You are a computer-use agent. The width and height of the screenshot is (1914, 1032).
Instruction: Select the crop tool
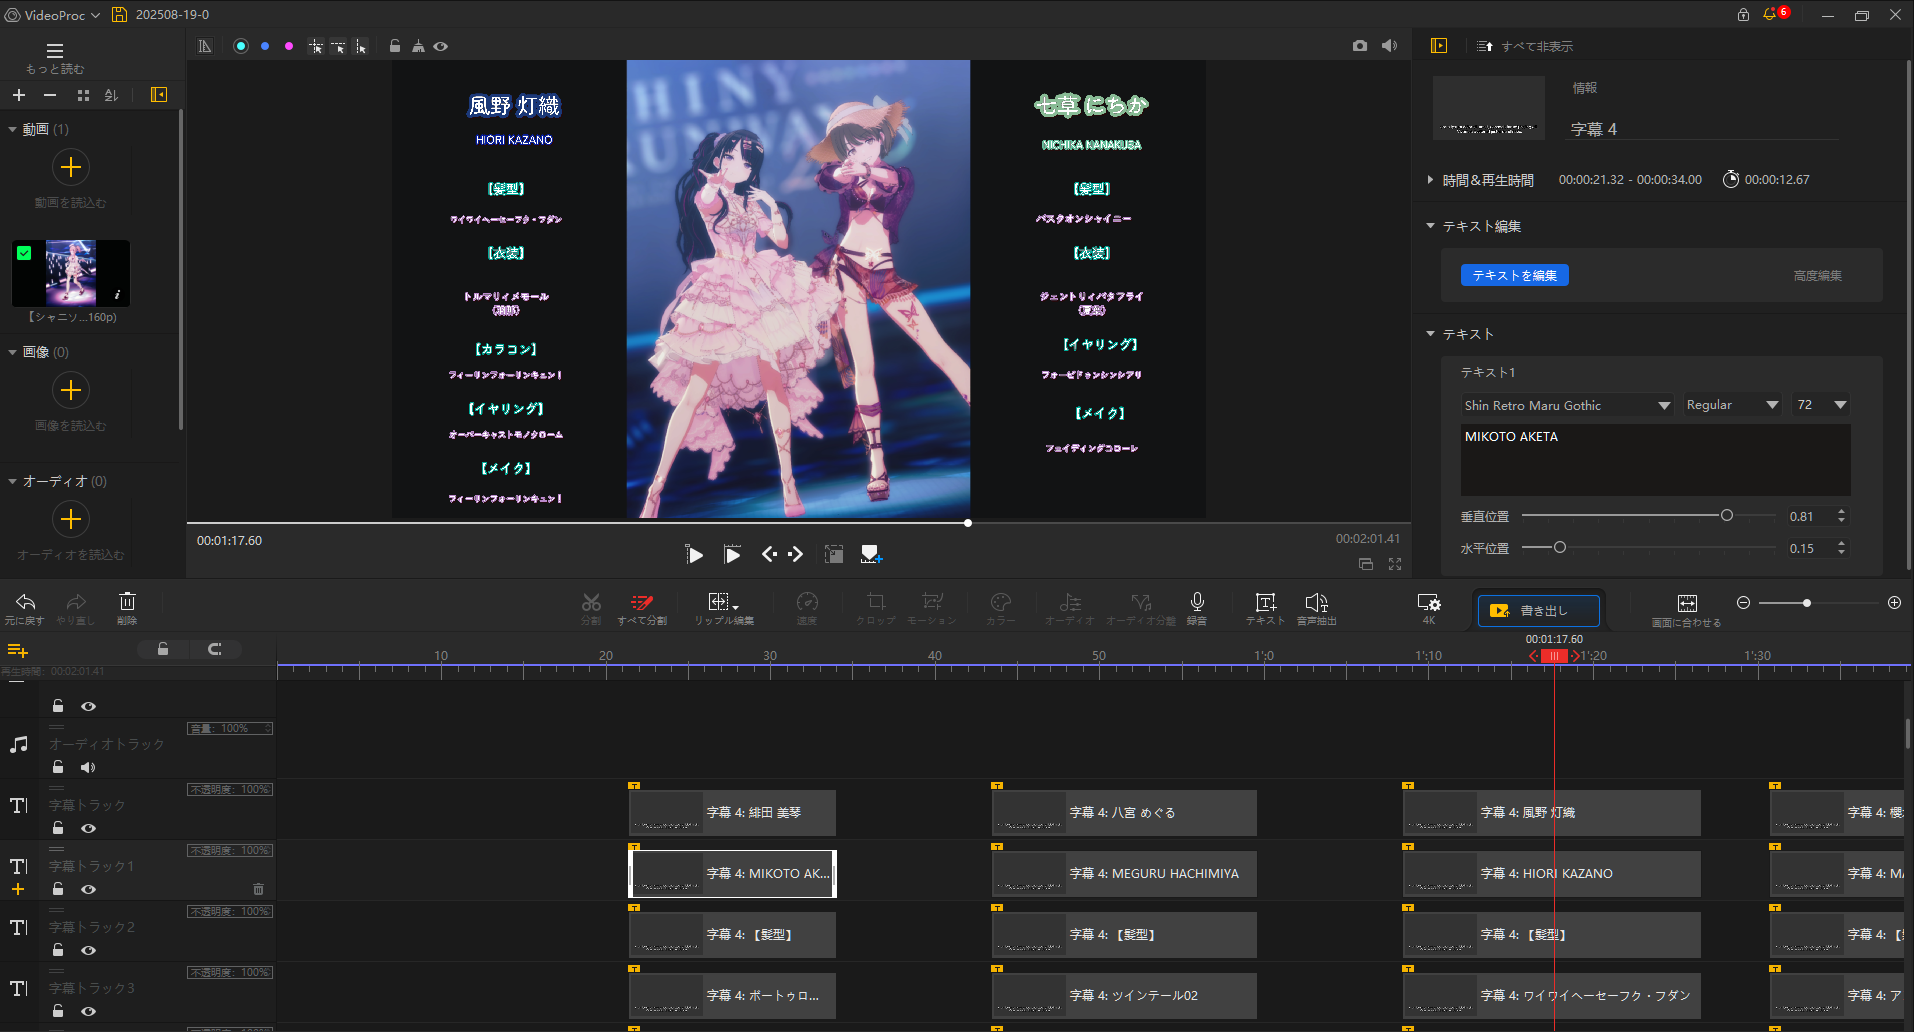876,602
